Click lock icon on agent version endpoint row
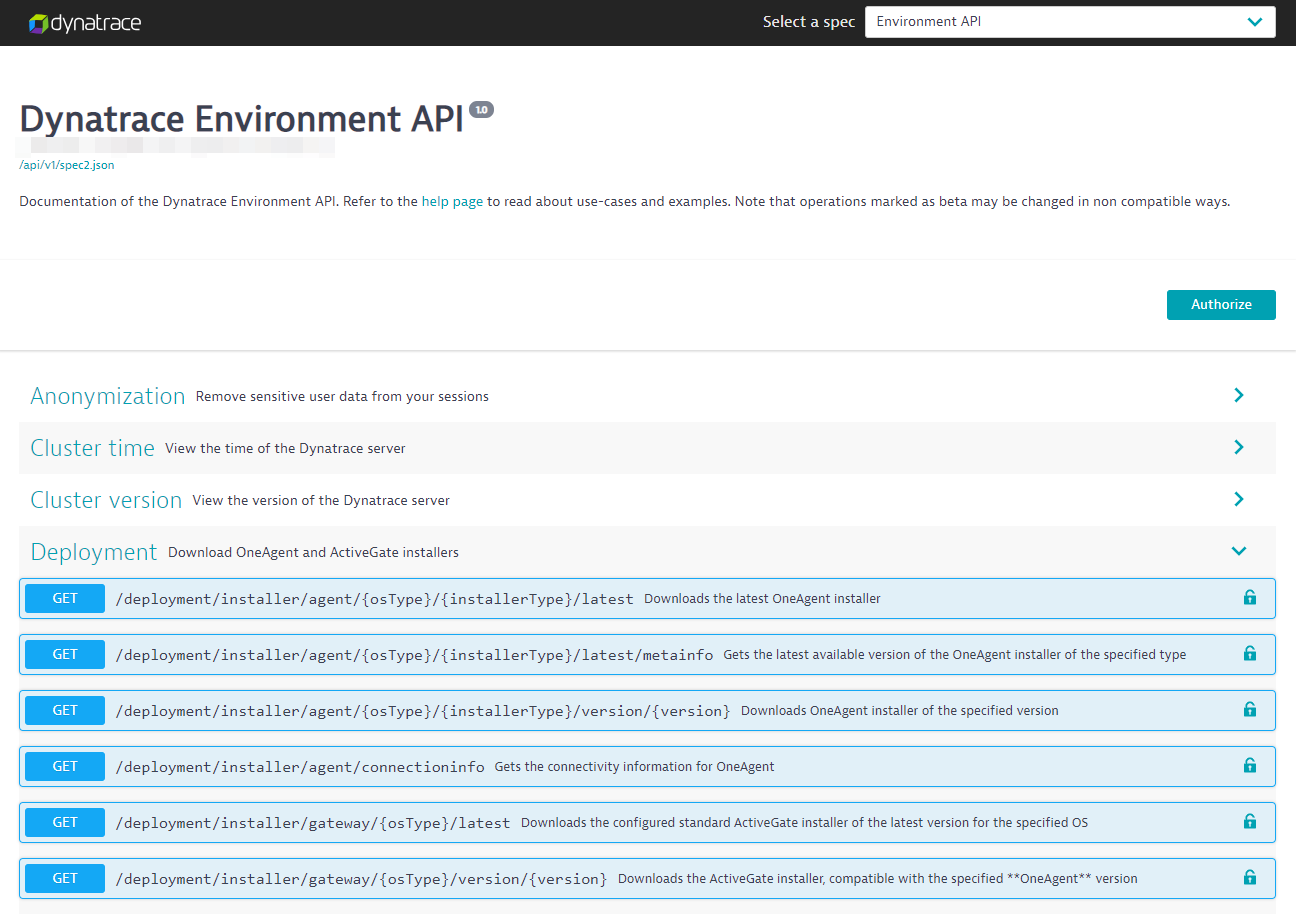The height and width of the screenshot is (917, 1296). [1249, 710]
